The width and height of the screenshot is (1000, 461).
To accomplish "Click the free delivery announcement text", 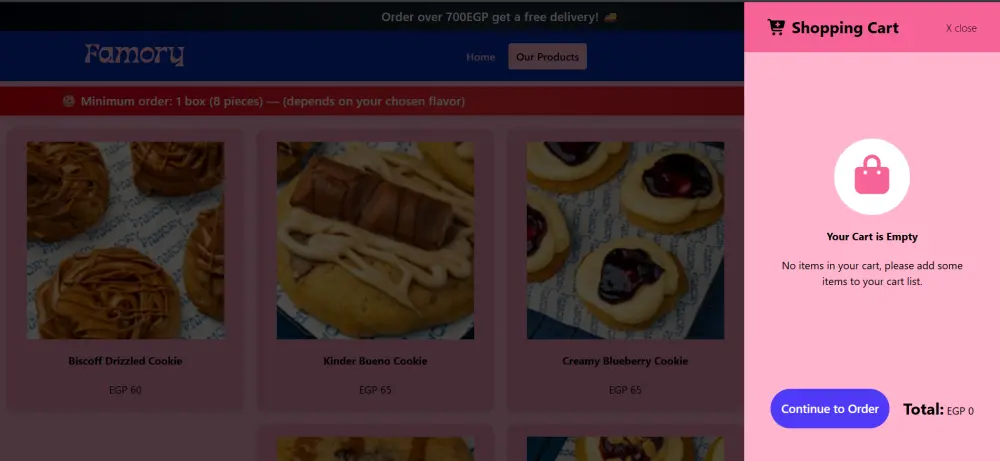I will tap(490, 17).
